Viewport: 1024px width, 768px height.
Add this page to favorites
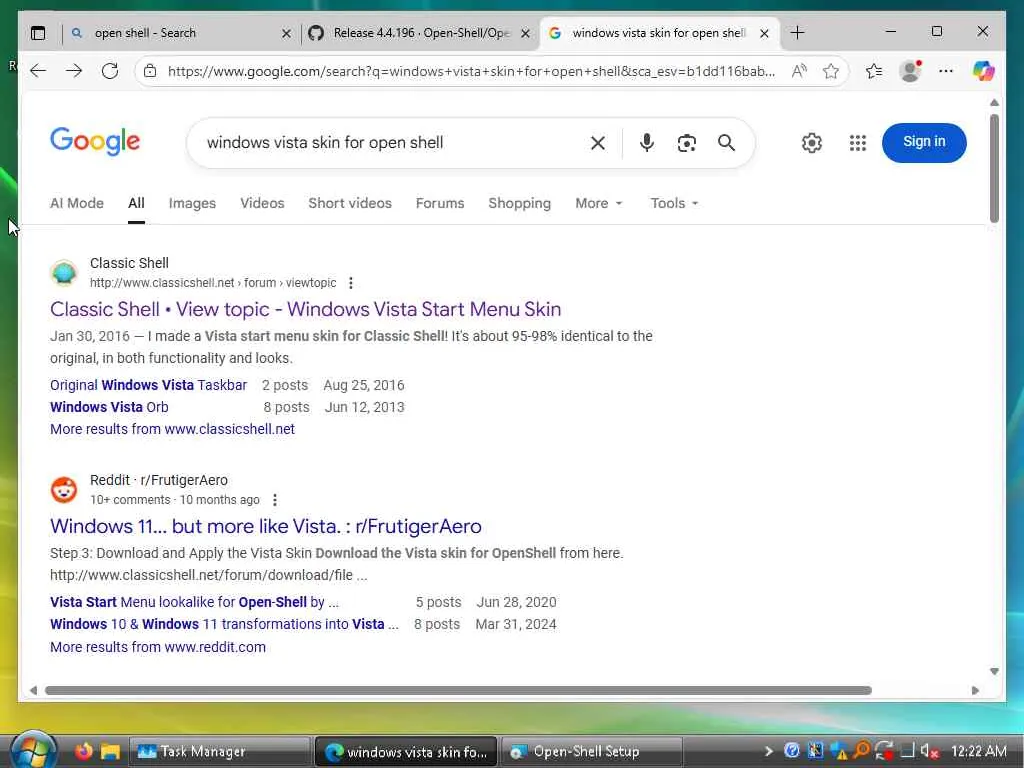point(831,71)
